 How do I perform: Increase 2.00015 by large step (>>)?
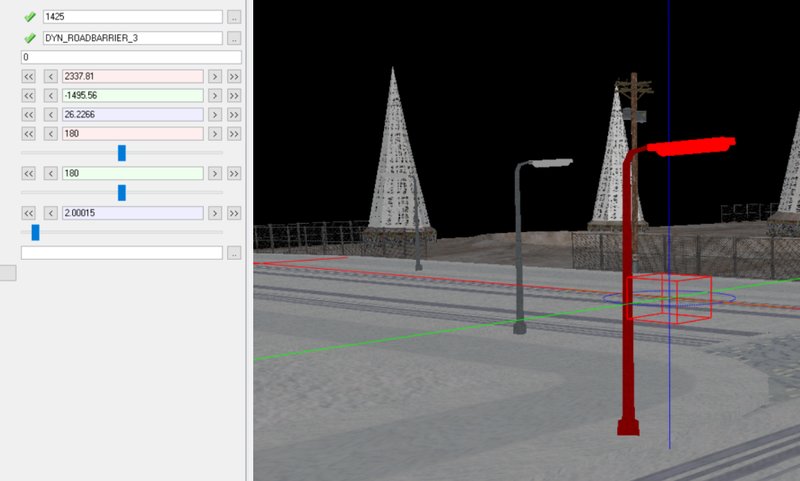(x=234, y=213)
